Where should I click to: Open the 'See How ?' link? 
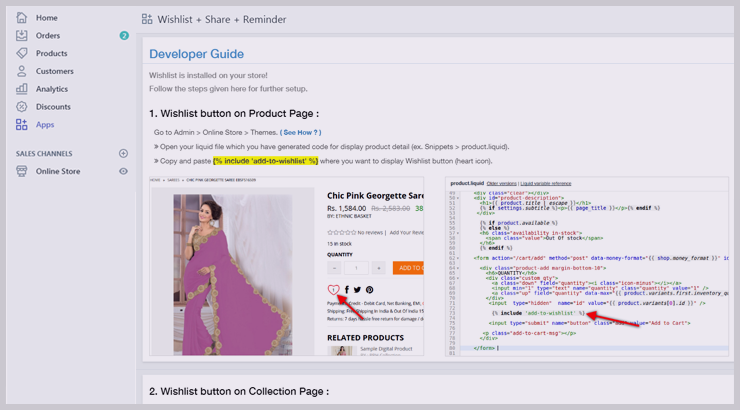coord(301,132)
